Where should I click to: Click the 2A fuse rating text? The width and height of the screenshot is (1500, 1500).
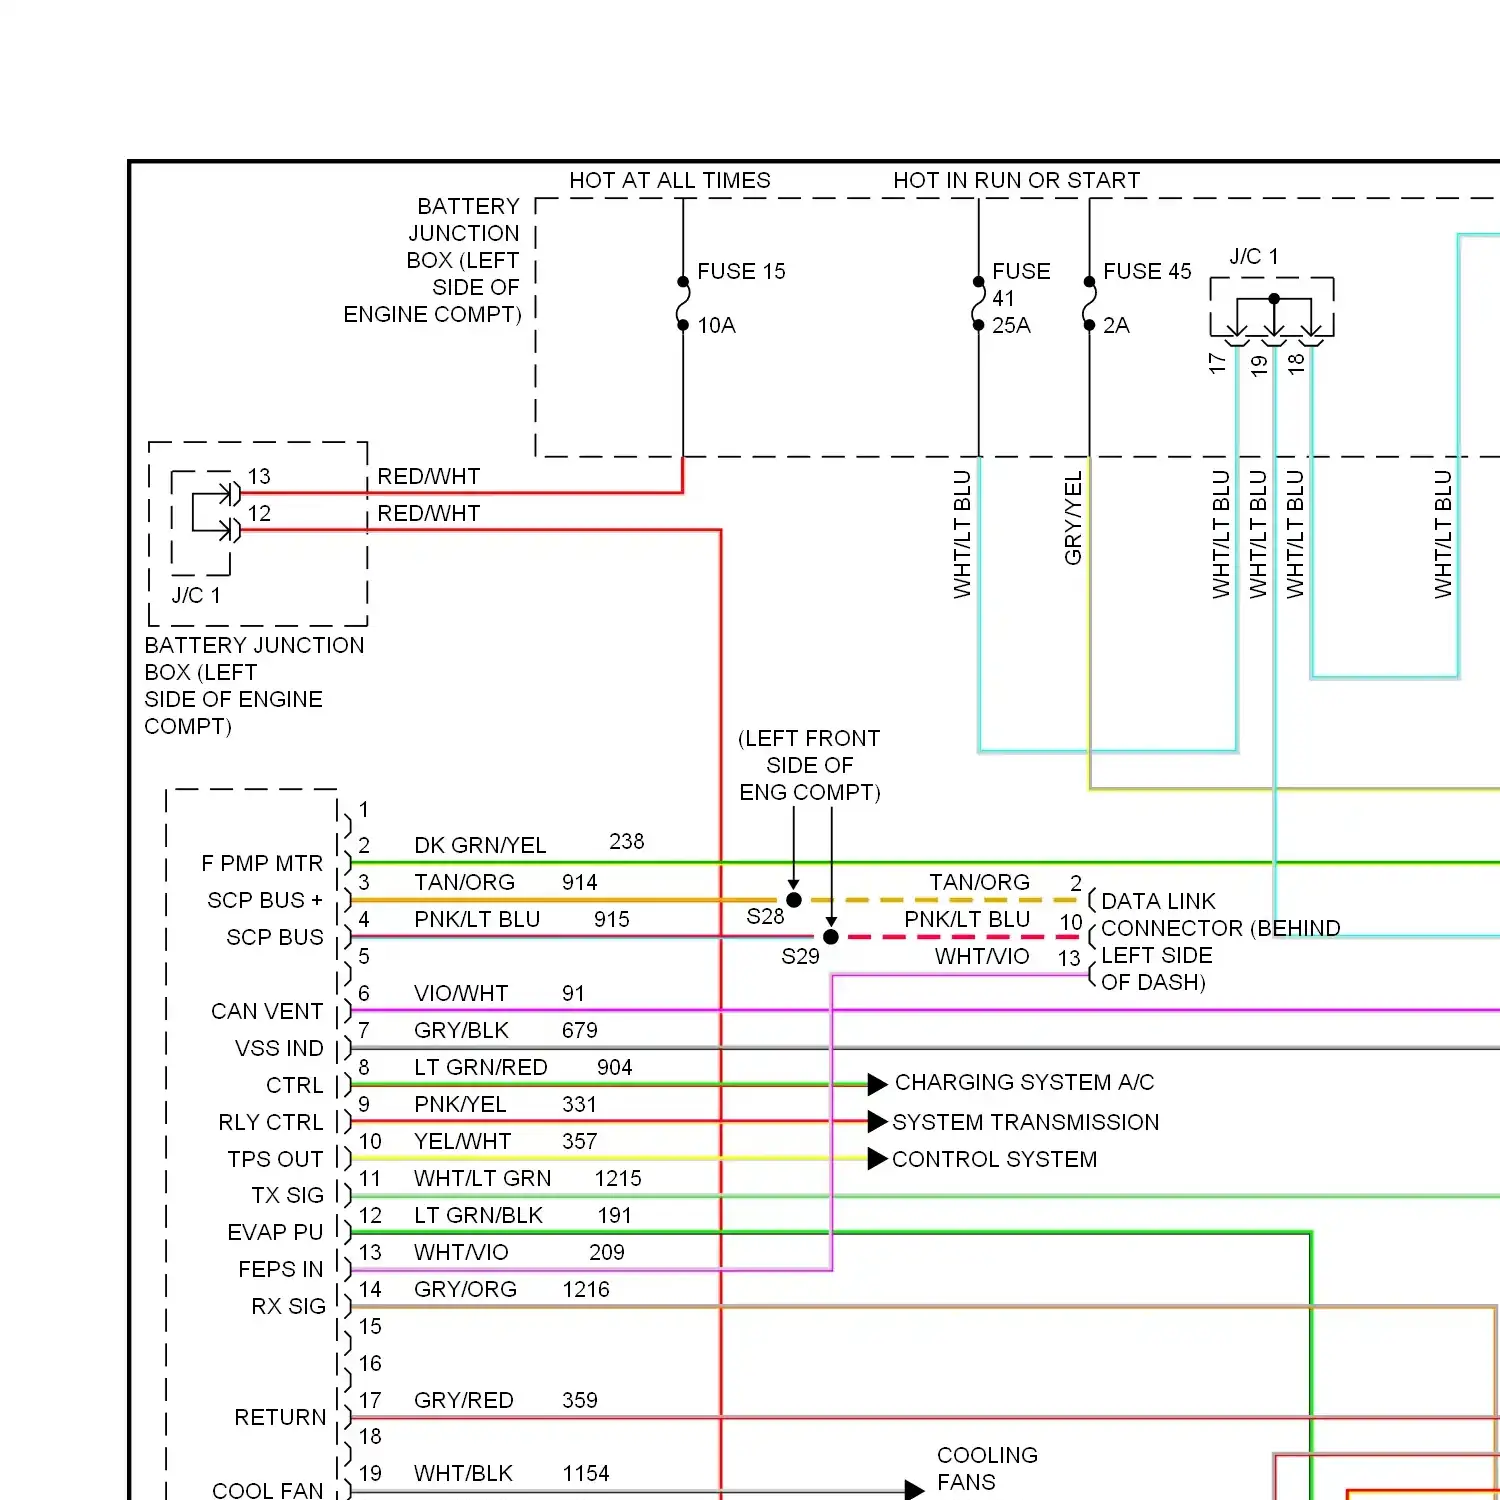point(1116,325)
